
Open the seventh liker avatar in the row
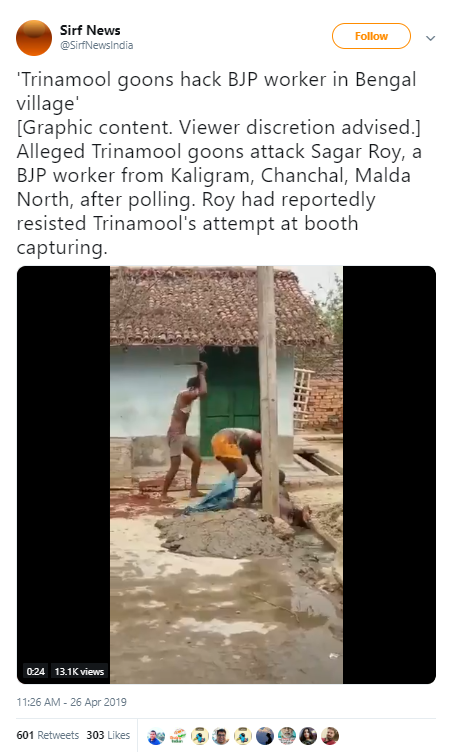pyautogui.click(x=287, y=736)
